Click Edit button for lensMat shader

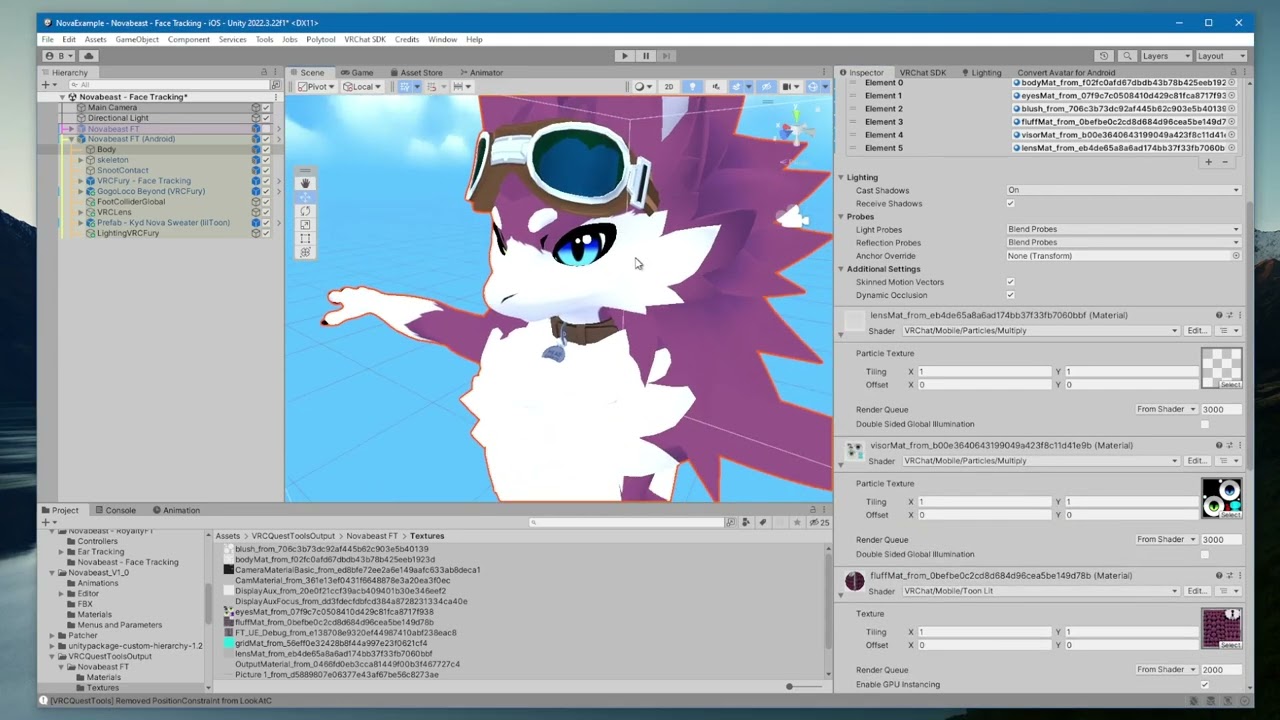click(x=1196, y=331)
